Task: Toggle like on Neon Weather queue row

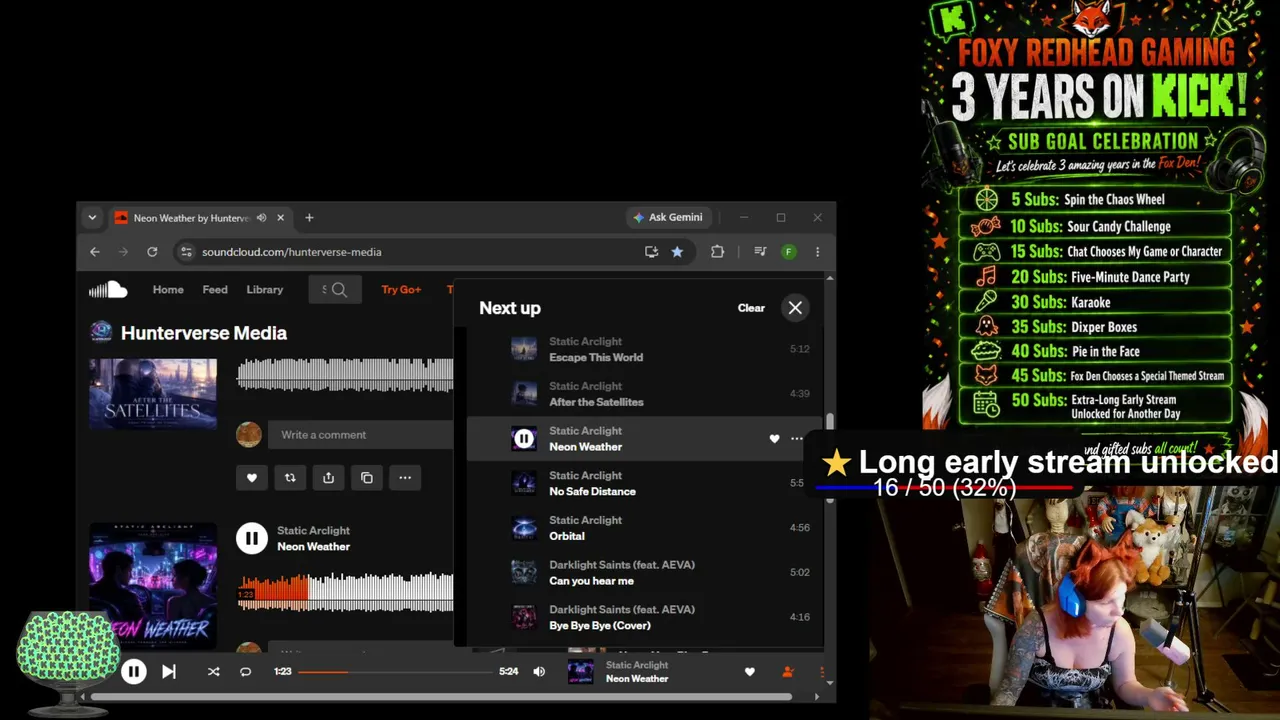Action: click(x=774, y=439)
